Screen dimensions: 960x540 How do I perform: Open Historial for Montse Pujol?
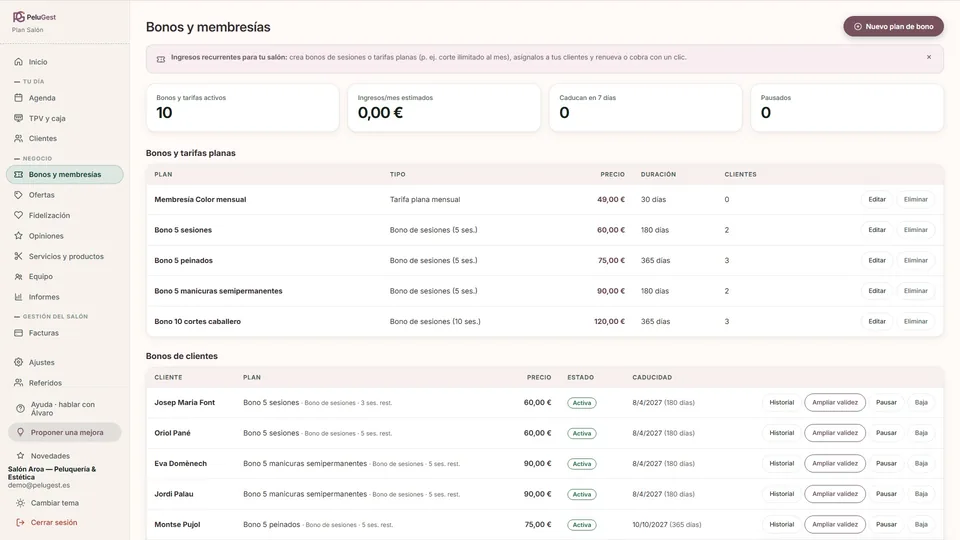(781, 525)
